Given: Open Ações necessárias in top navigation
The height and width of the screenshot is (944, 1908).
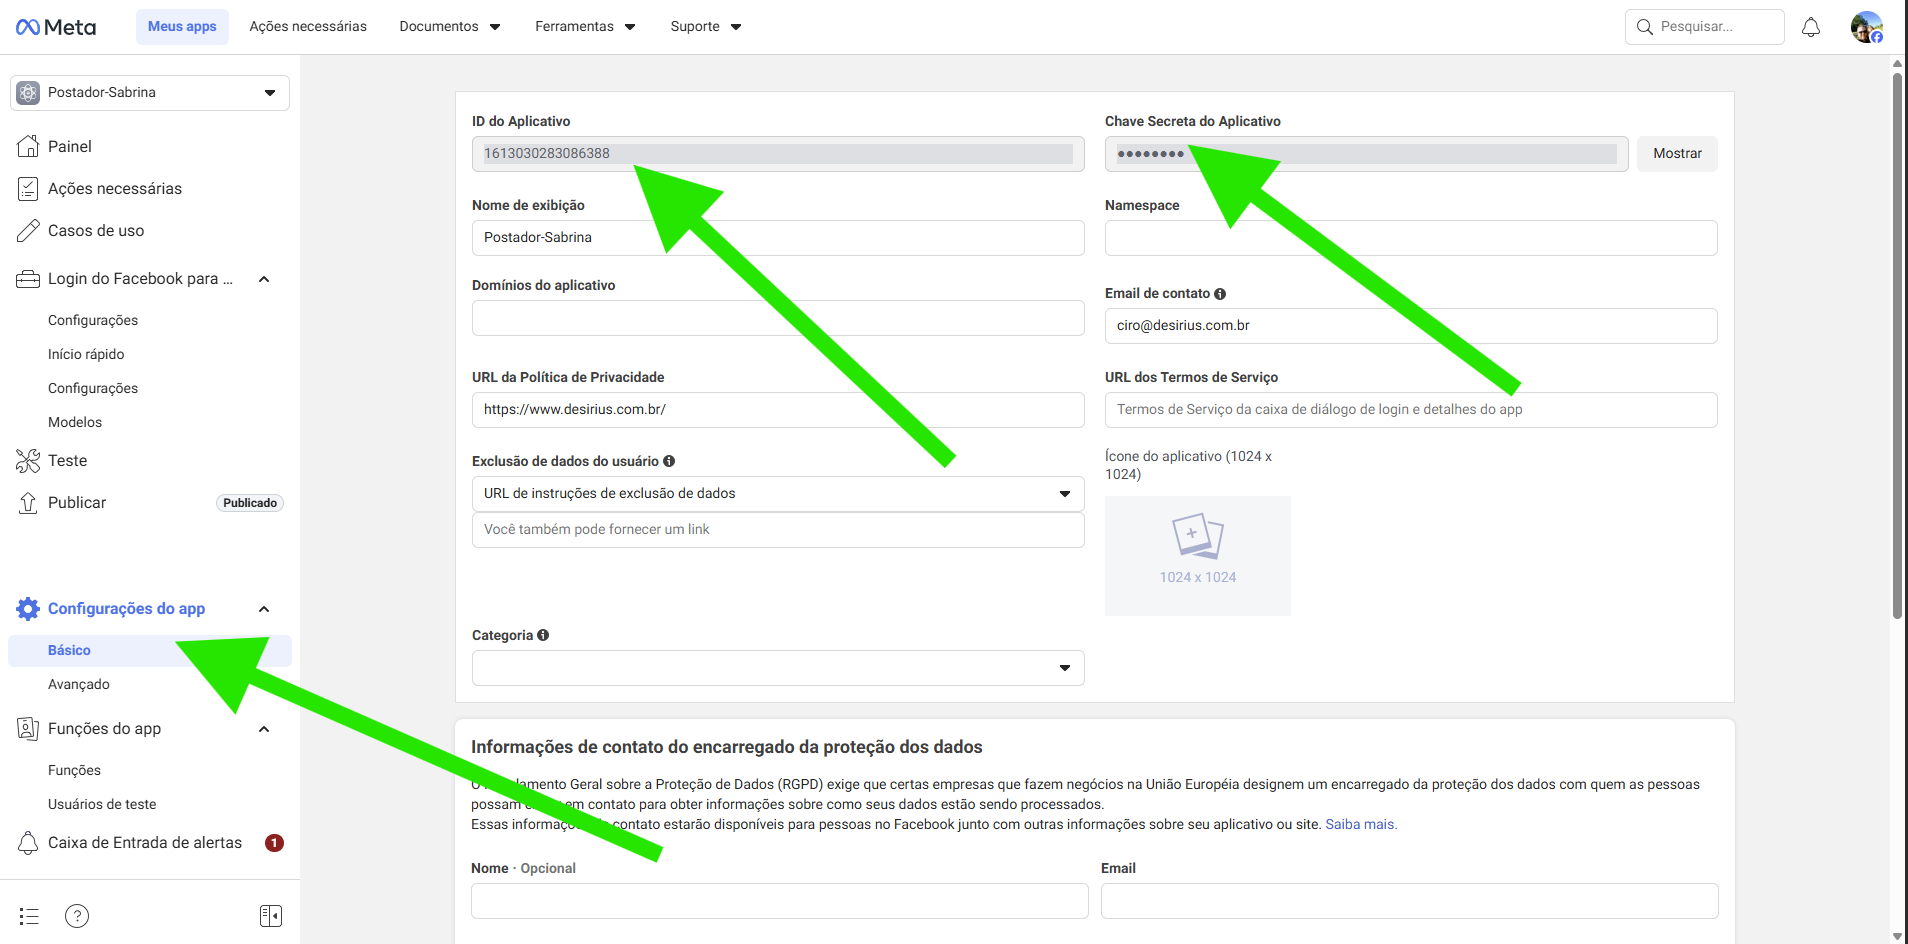Looking at the screenshot, I should point(308,27).
